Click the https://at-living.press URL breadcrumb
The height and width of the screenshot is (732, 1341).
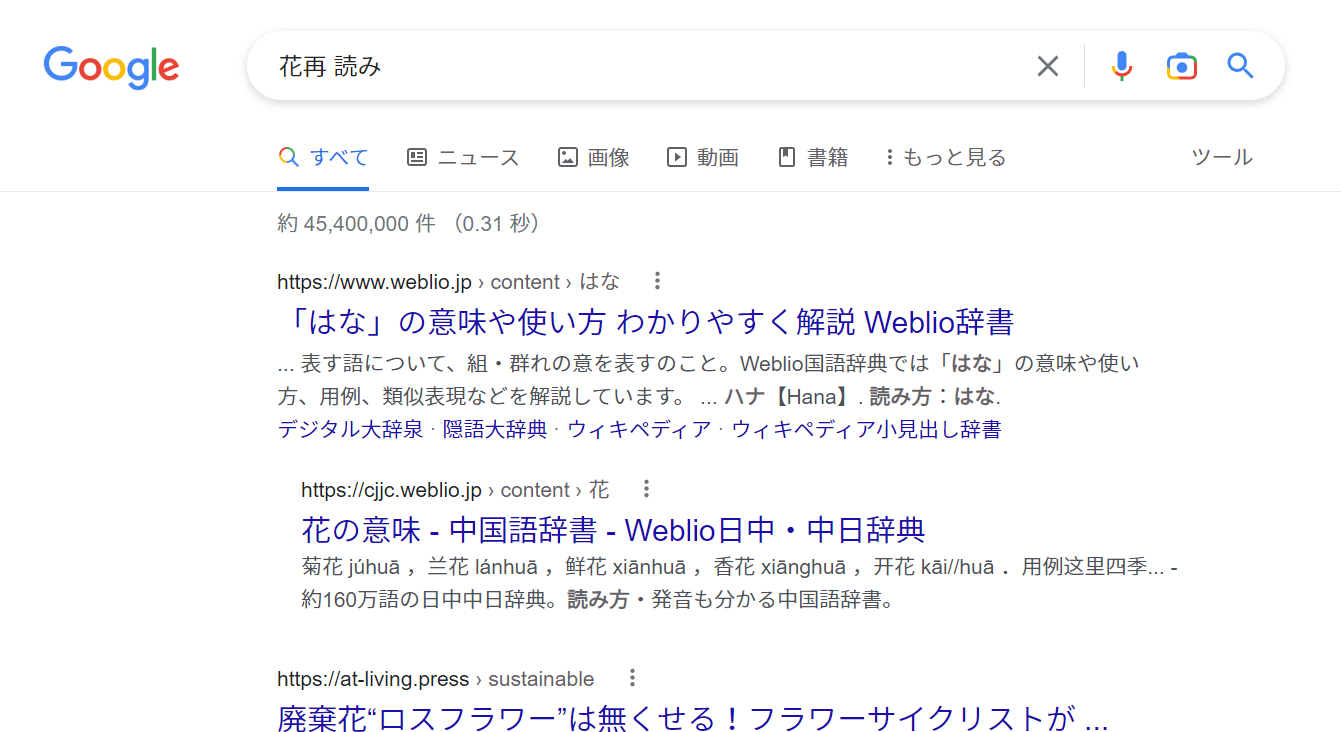(x=435, y=679)
